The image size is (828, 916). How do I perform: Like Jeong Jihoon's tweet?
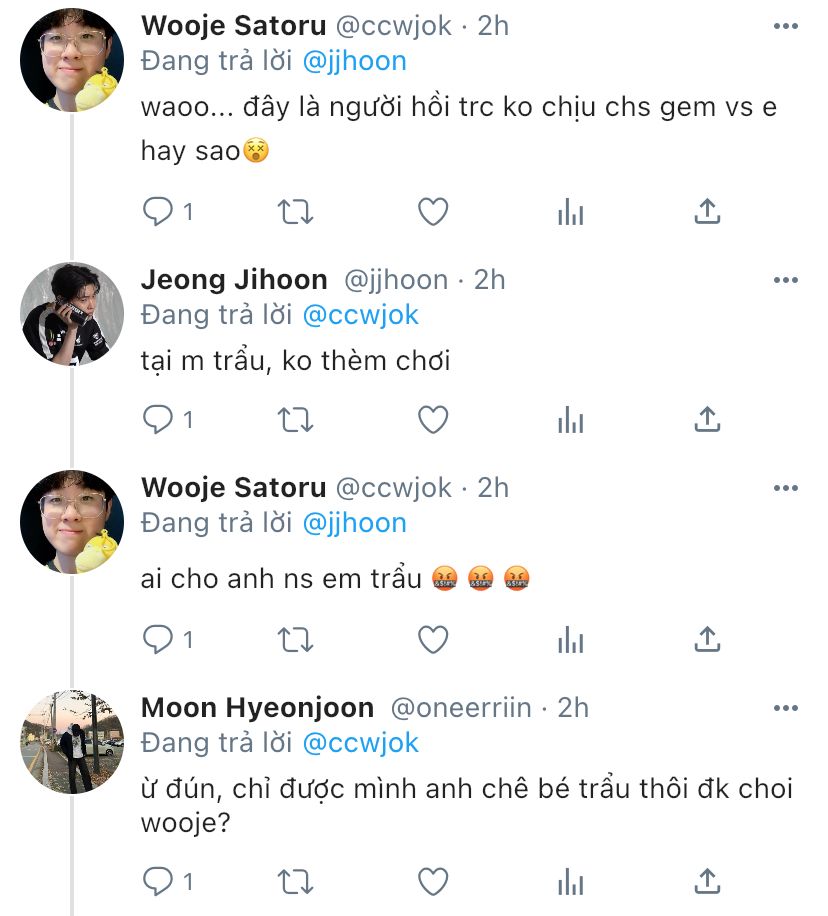(x=432, y=421)
